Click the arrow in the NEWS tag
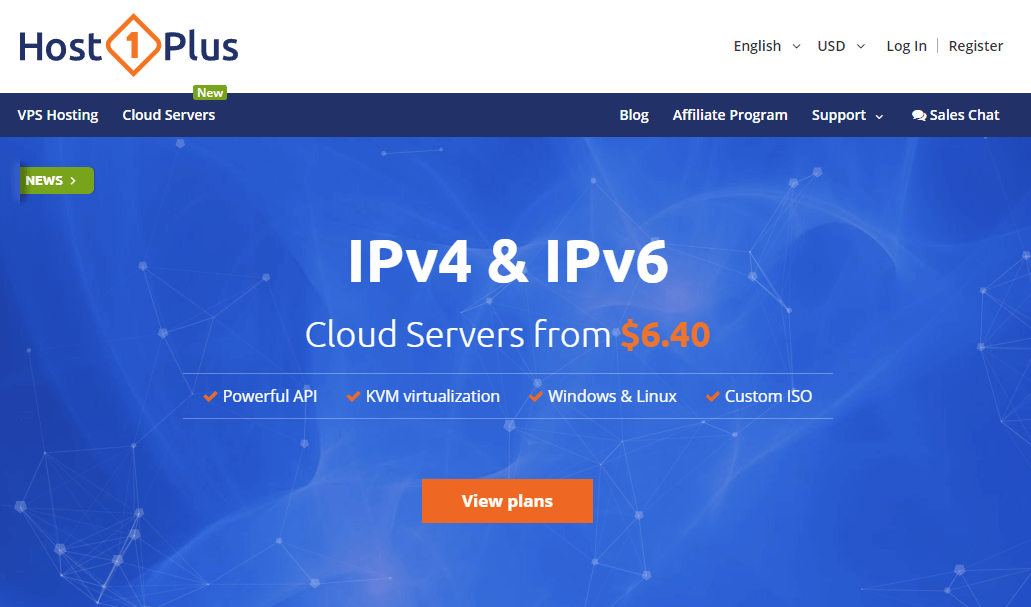 click(x=73, y=181)
